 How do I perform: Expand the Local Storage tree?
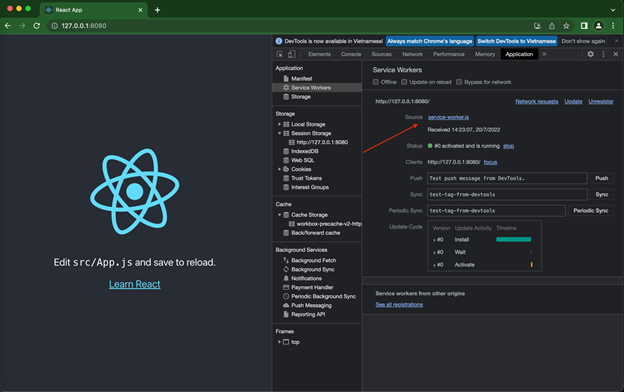279,124
